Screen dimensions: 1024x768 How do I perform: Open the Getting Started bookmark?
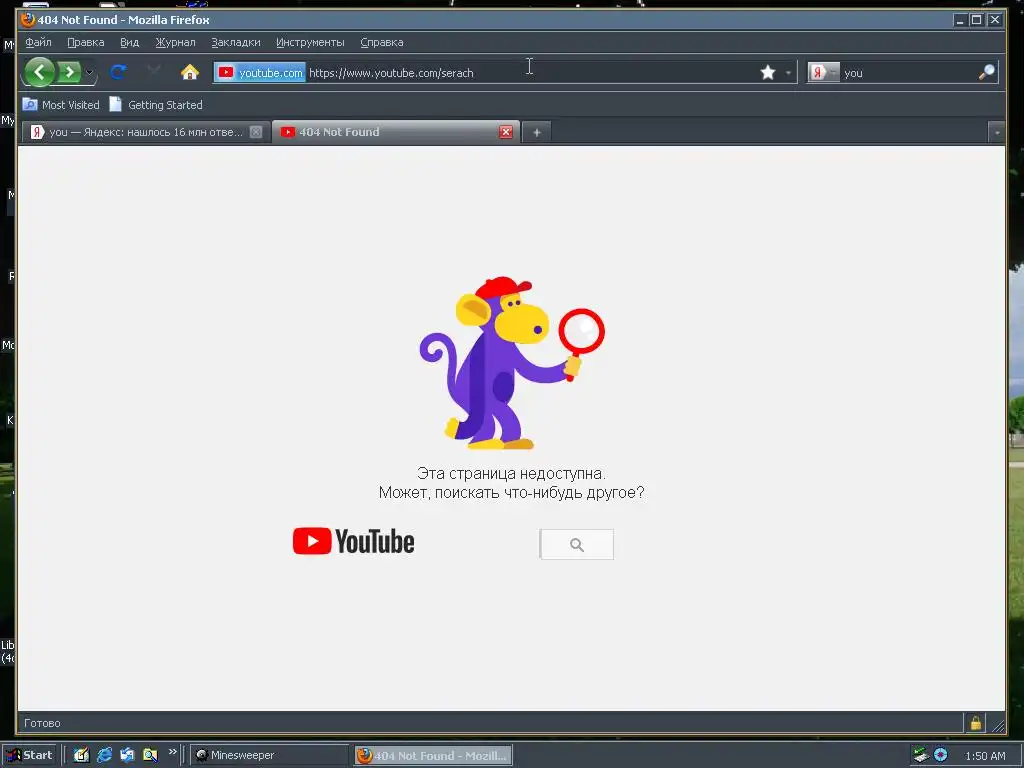156,104
